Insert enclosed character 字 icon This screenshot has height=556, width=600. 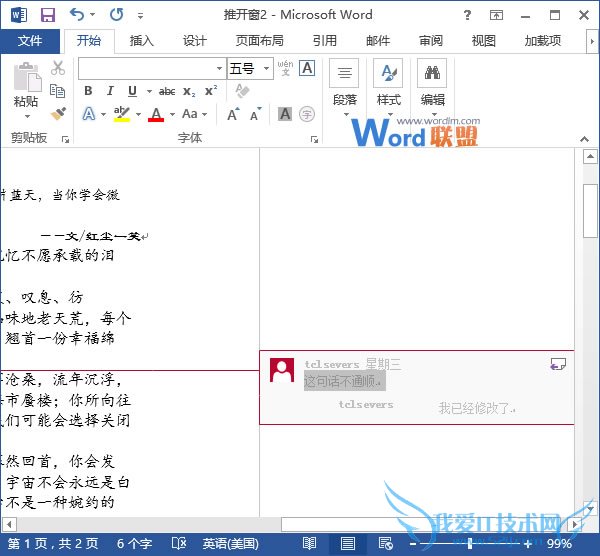[307, 114]
